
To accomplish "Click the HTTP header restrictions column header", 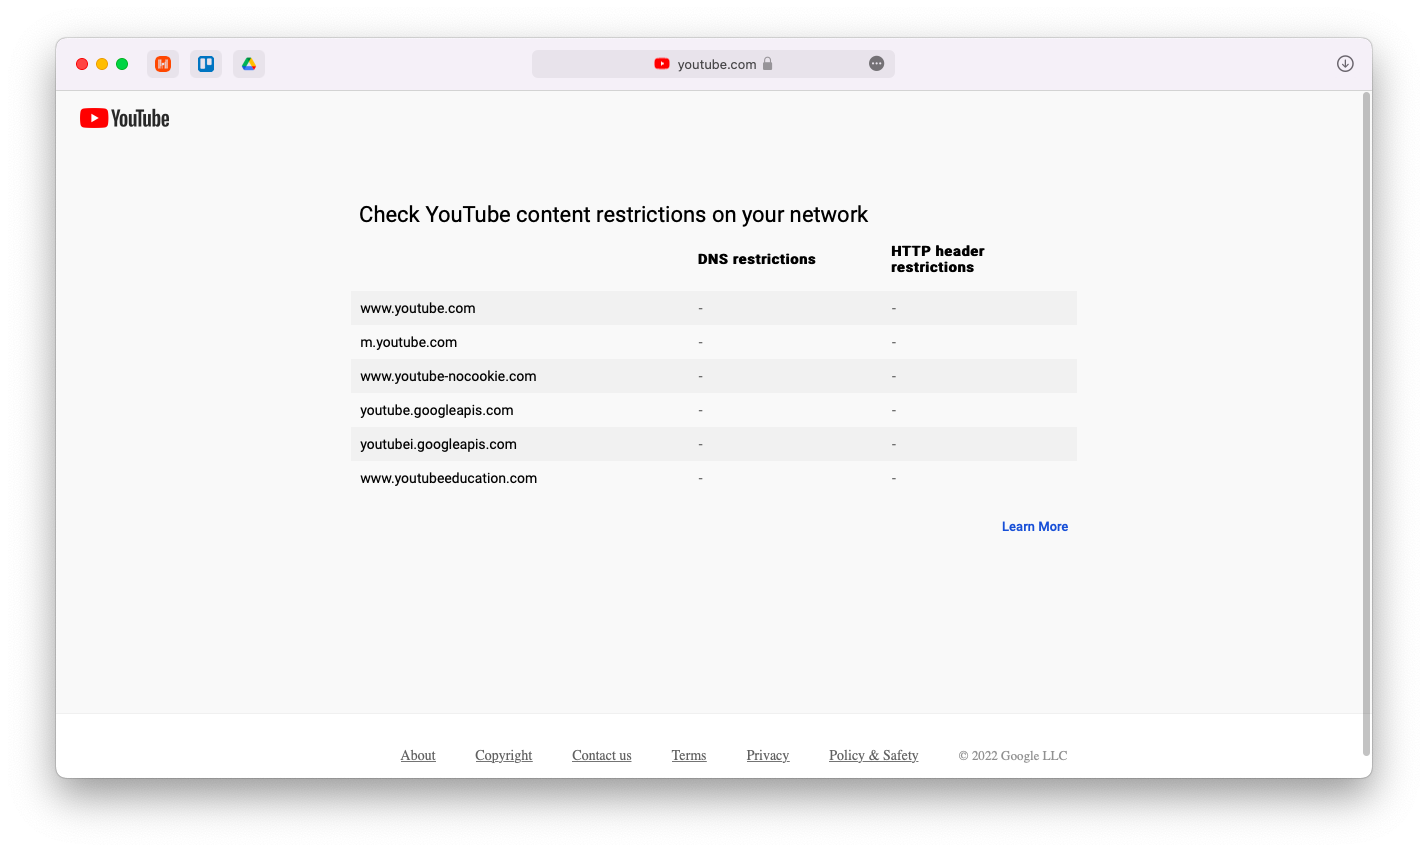I will click(937, 258).
